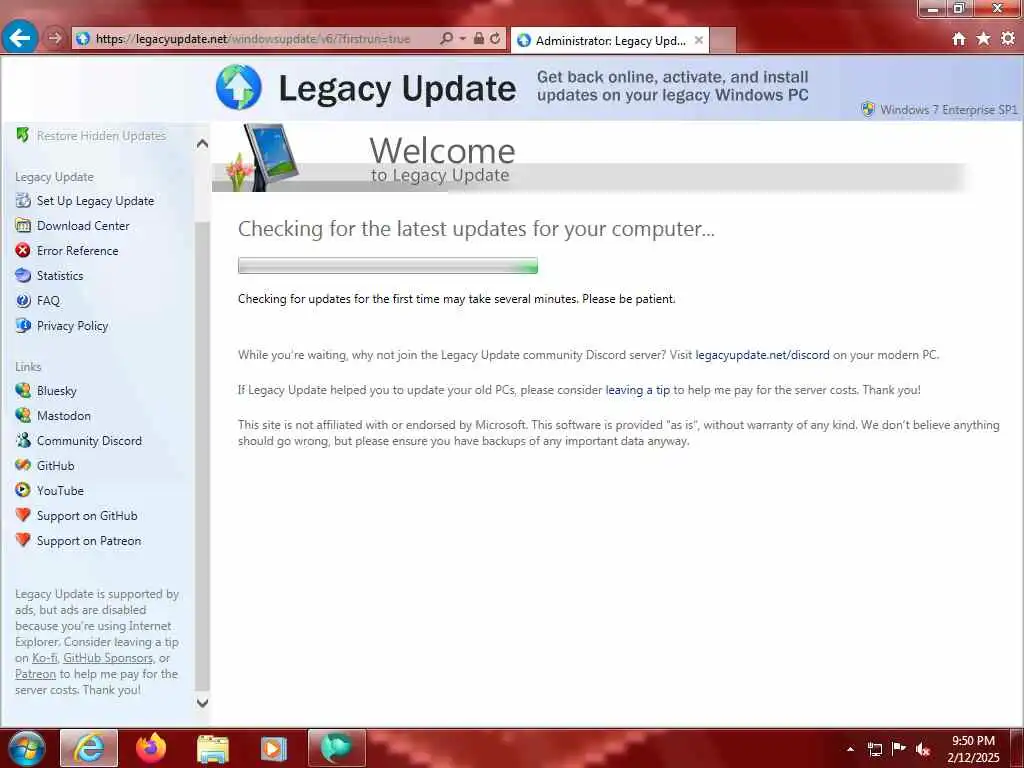Screen dimensions: 1024x768
Task: Open the Statistics link
Action: coord(60,276)
